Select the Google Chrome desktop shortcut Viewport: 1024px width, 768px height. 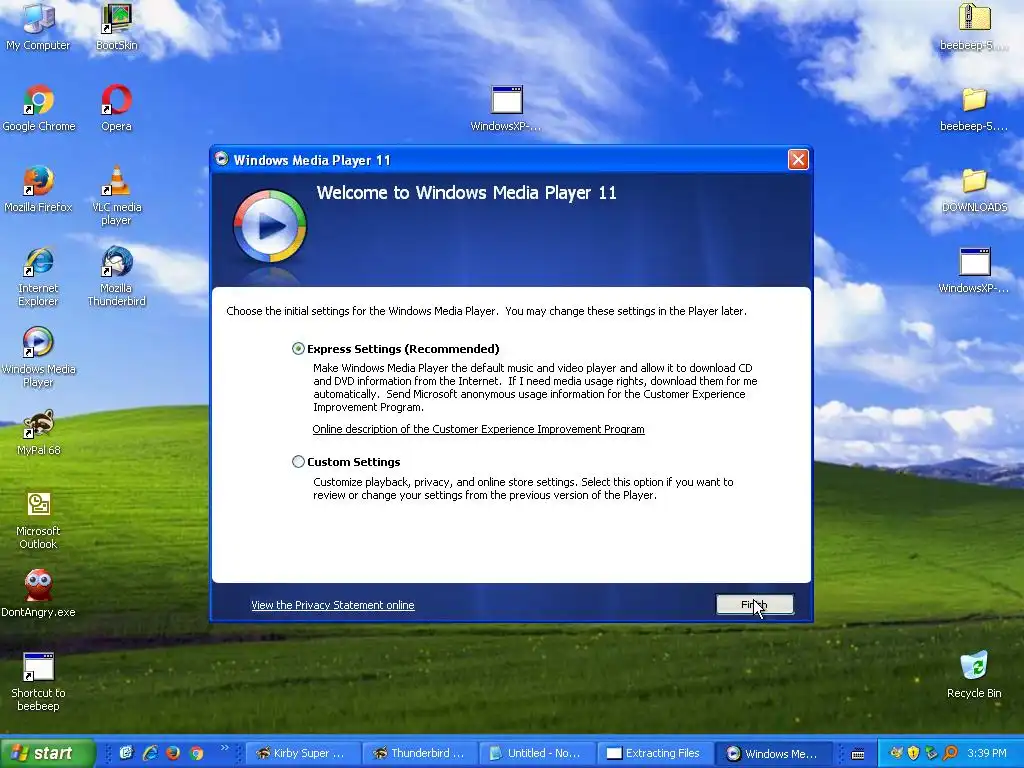click(x=39, y=108)
